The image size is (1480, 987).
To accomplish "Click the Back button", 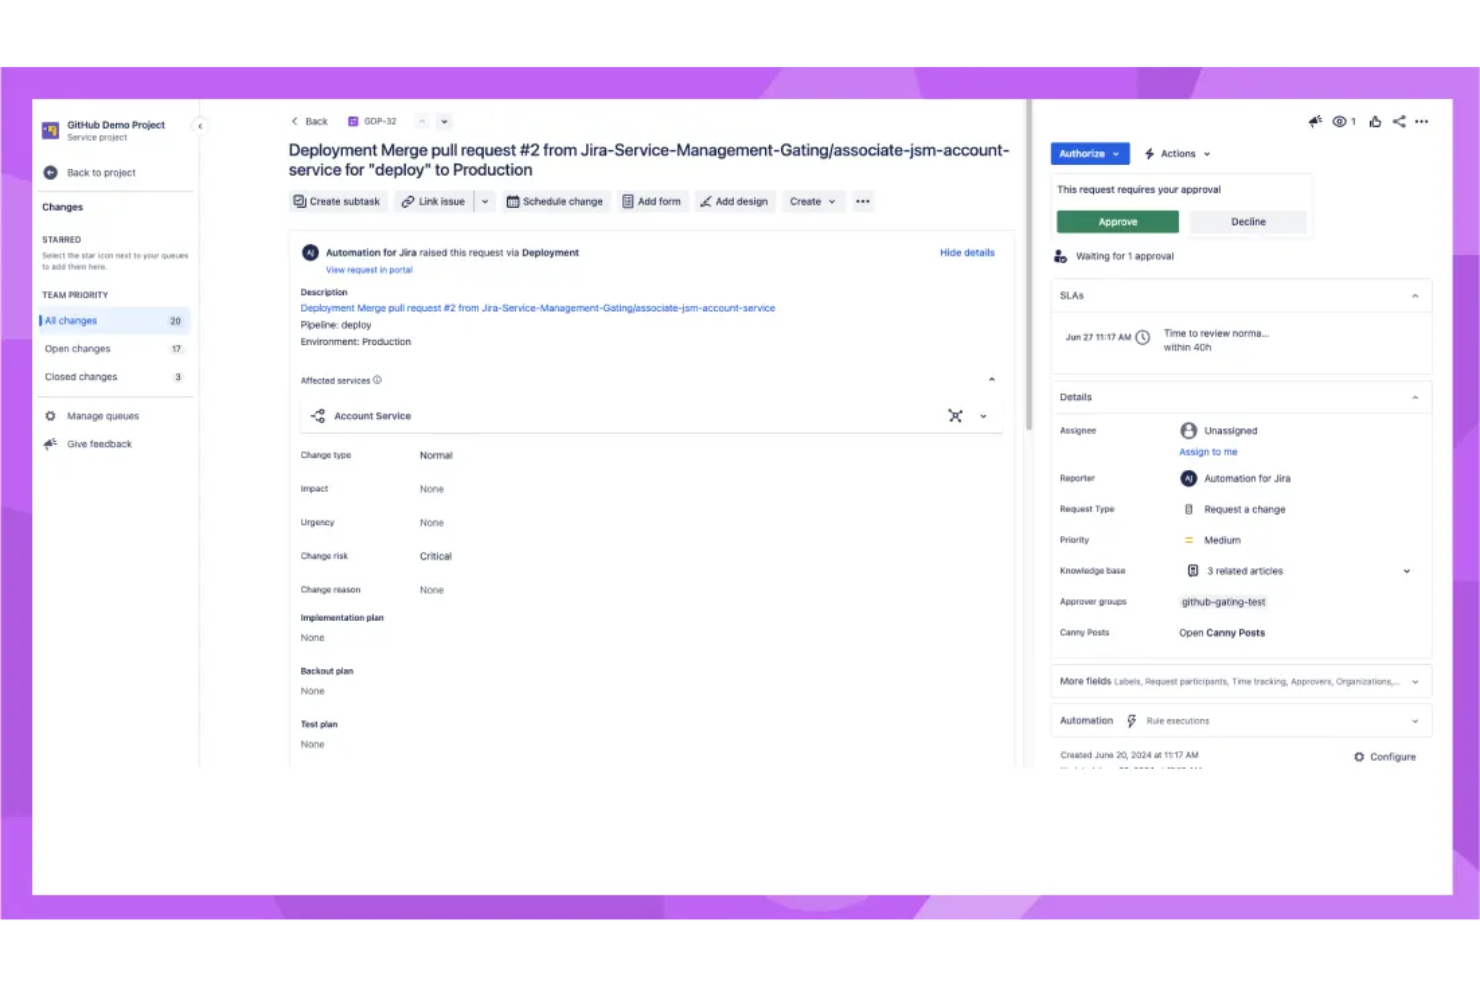I will click(309, 121).
